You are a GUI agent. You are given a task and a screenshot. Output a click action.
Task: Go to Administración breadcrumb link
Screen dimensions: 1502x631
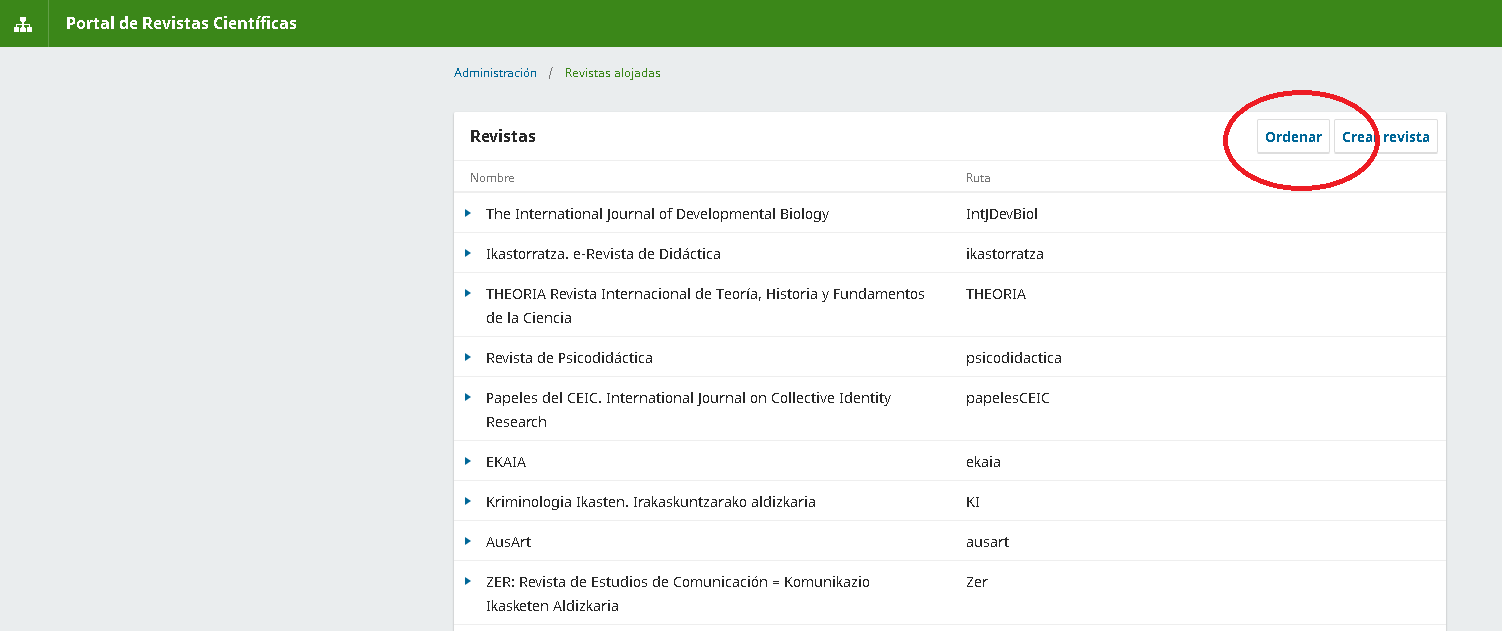[495, 73]
